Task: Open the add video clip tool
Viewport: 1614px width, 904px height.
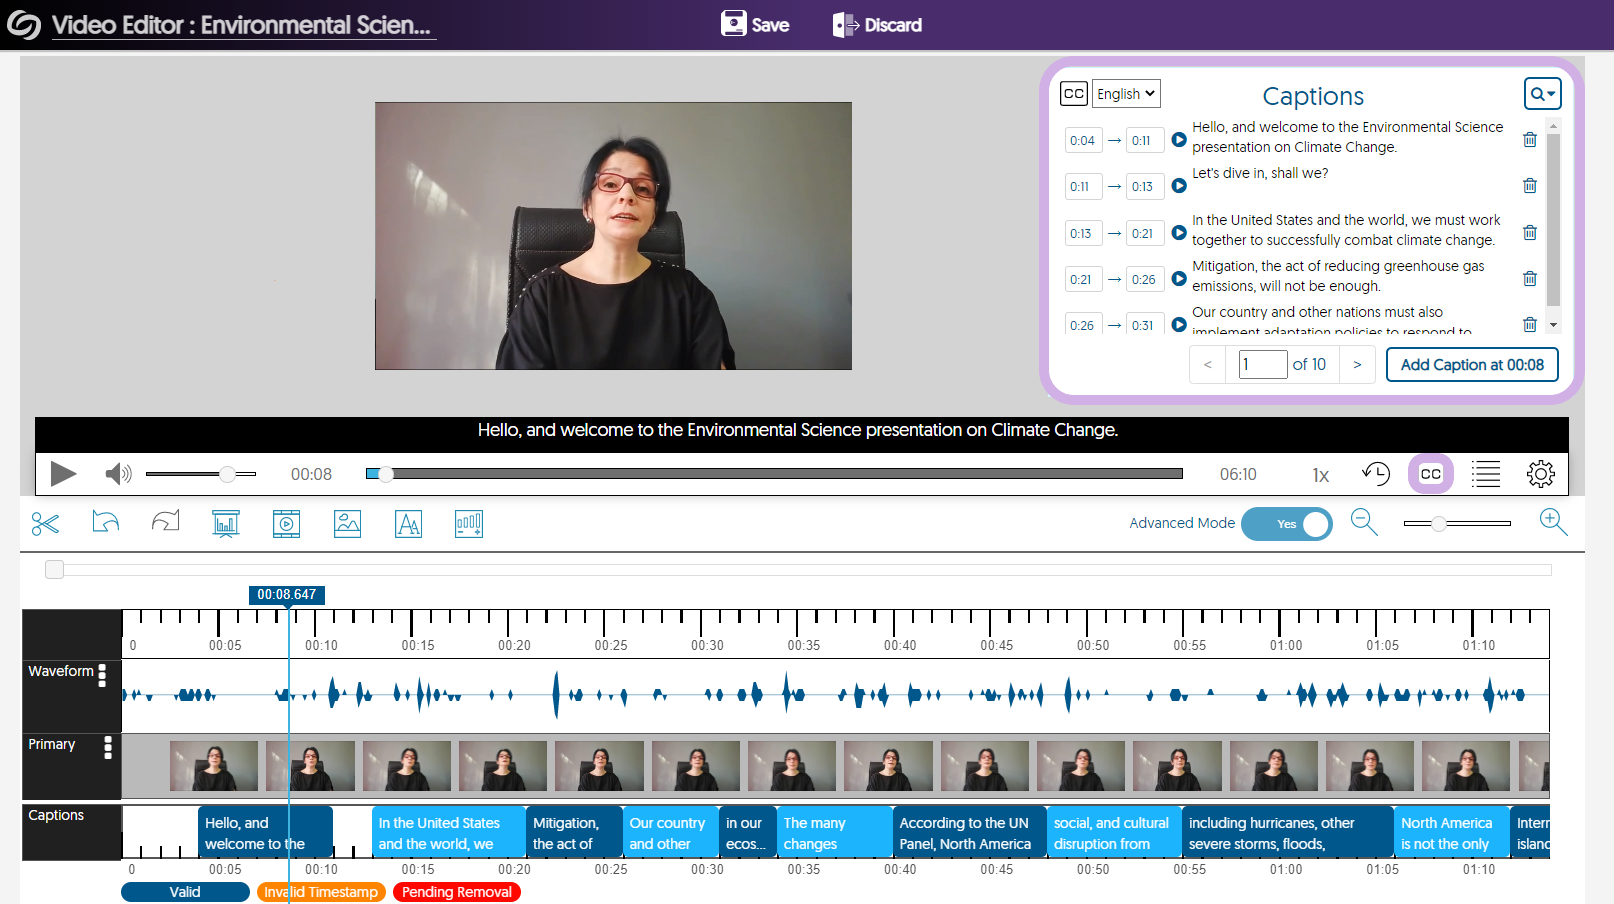Action: (x=286, y=523)
